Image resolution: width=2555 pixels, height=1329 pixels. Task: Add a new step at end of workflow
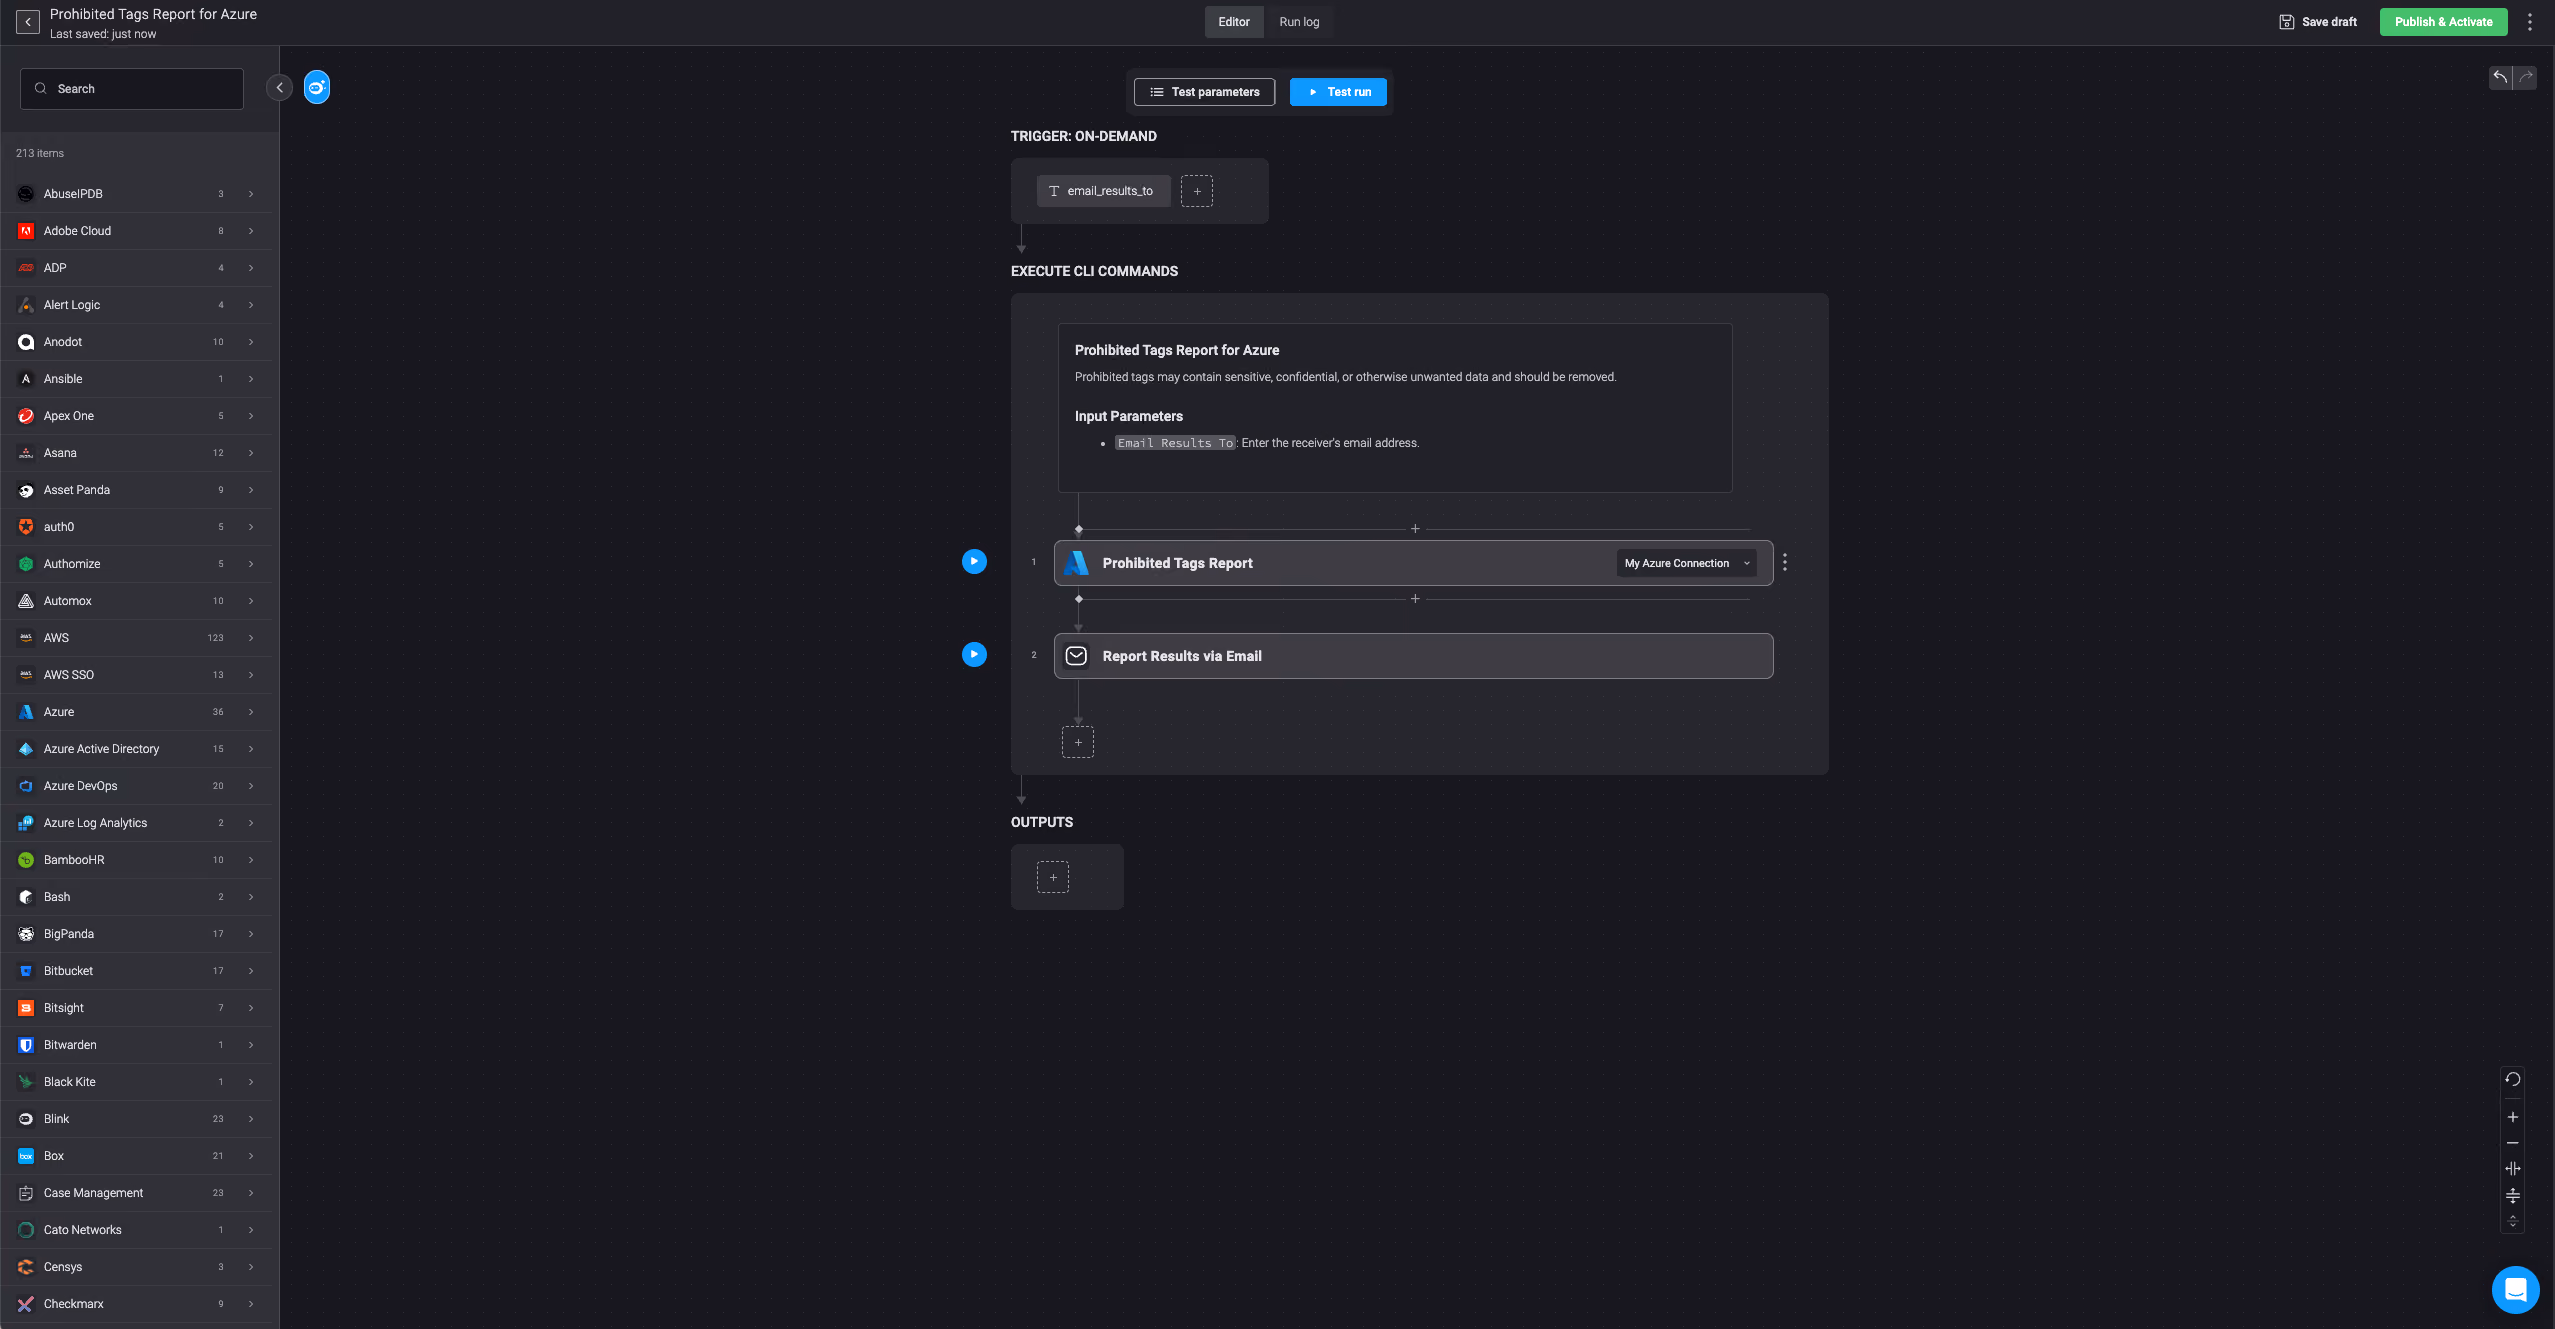[x=1078, y=742]
